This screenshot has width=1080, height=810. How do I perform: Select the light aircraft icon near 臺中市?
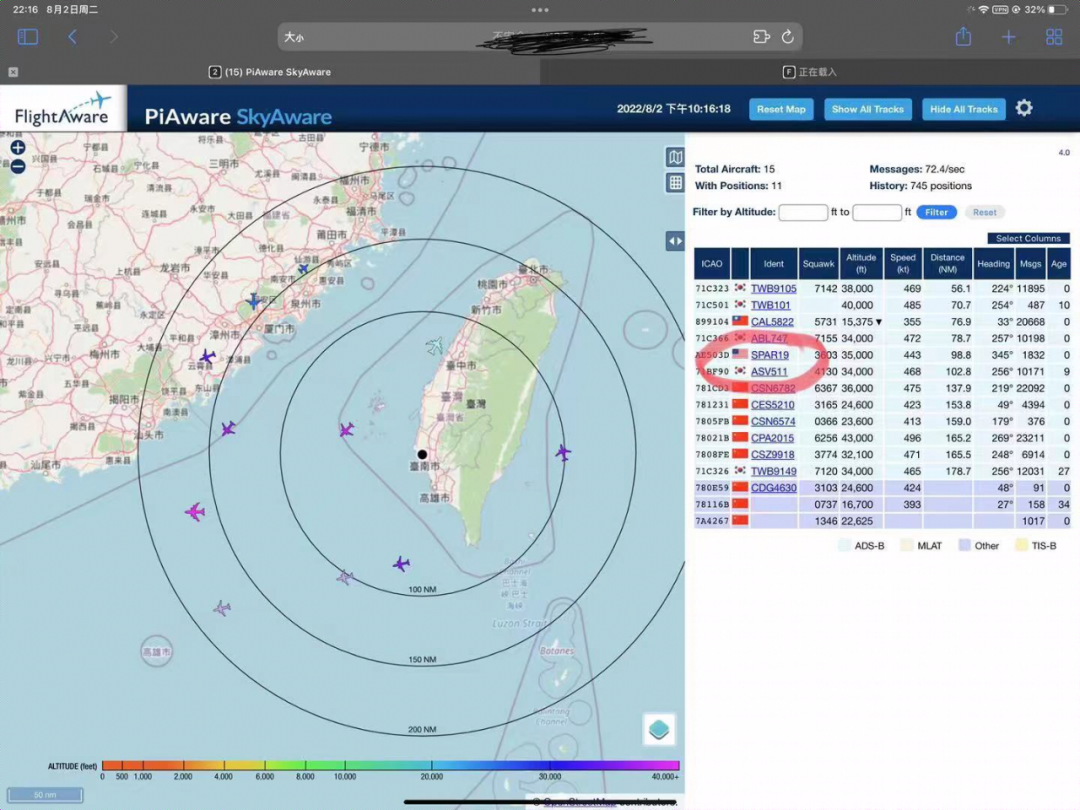click(x=434, y=345)
